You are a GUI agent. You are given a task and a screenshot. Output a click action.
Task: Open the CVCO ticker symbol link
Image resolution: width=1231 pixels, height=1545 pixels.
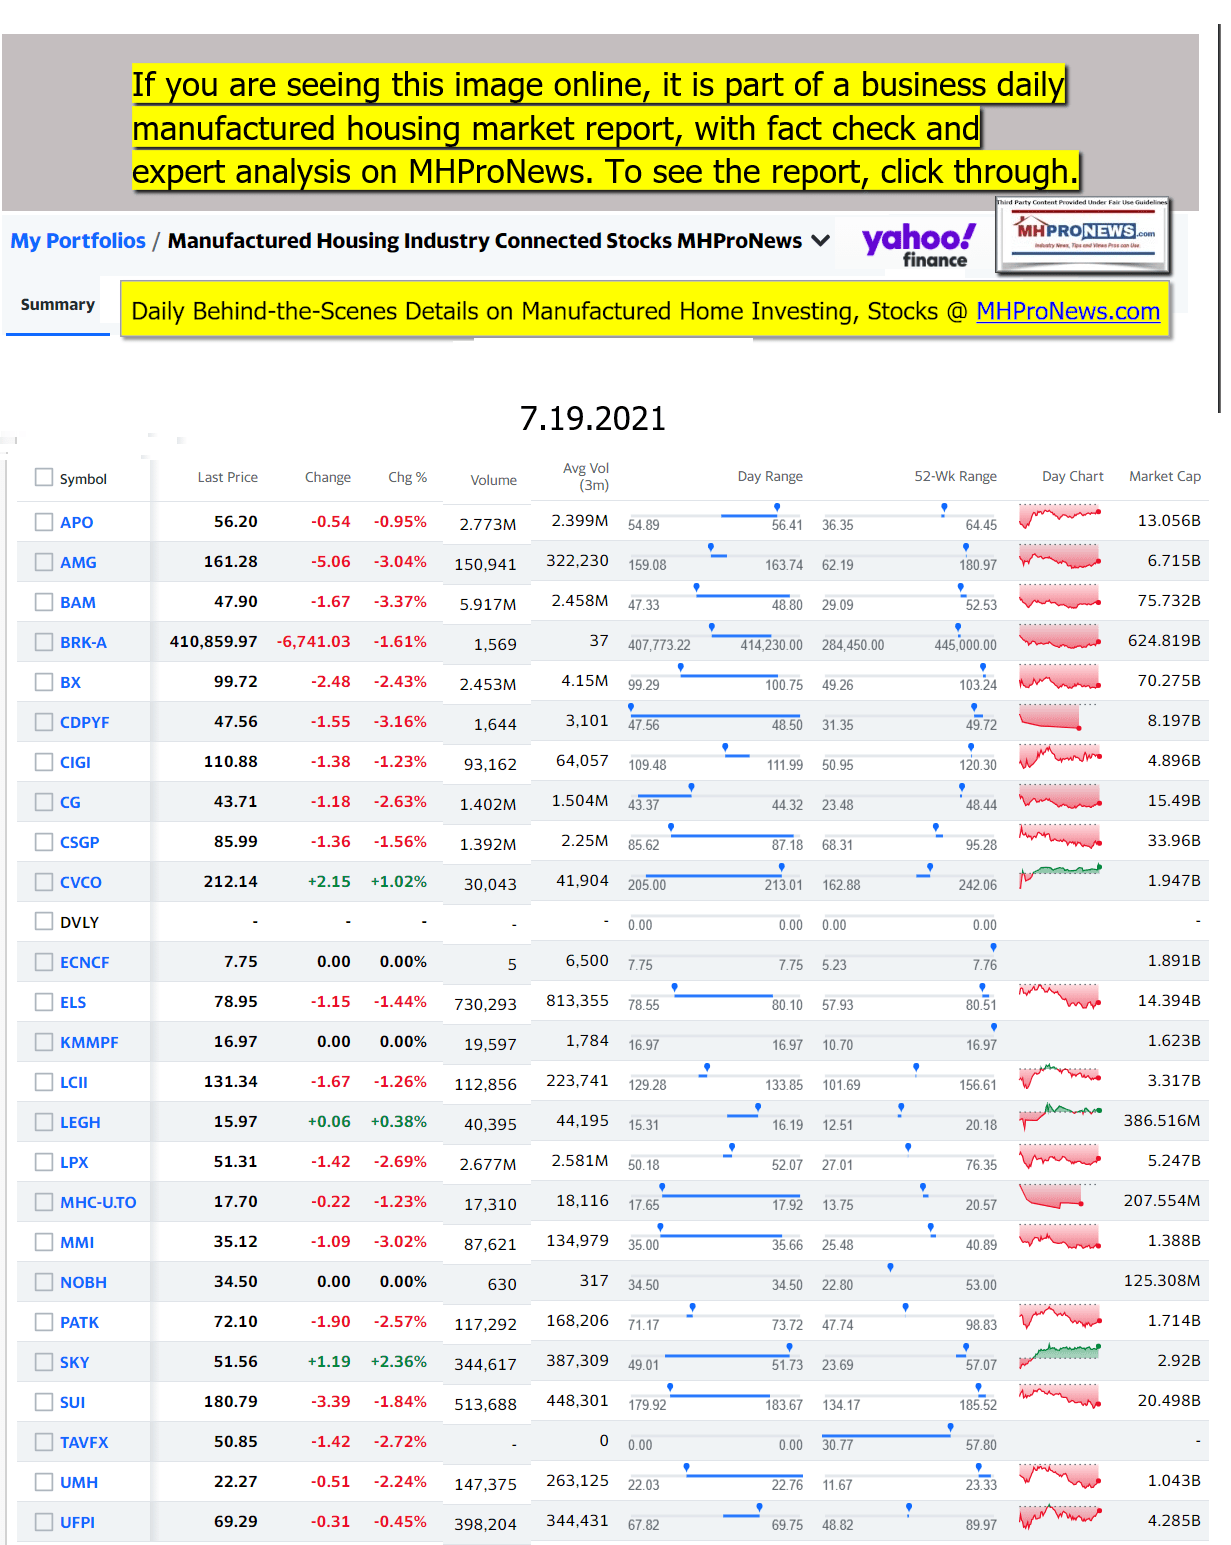81,882
